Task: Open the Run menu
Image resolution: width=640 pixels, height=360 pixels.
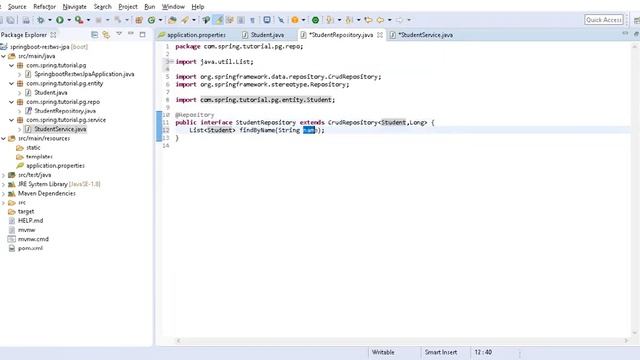Action: pos(150,7)
